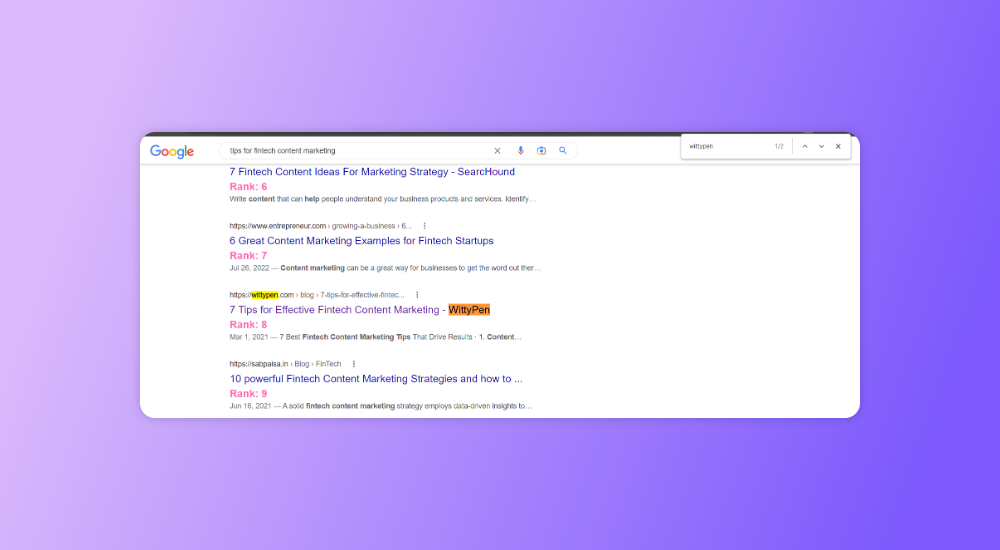Click the Google logo
Screen dimensions: 1000x550
[172, 151]
